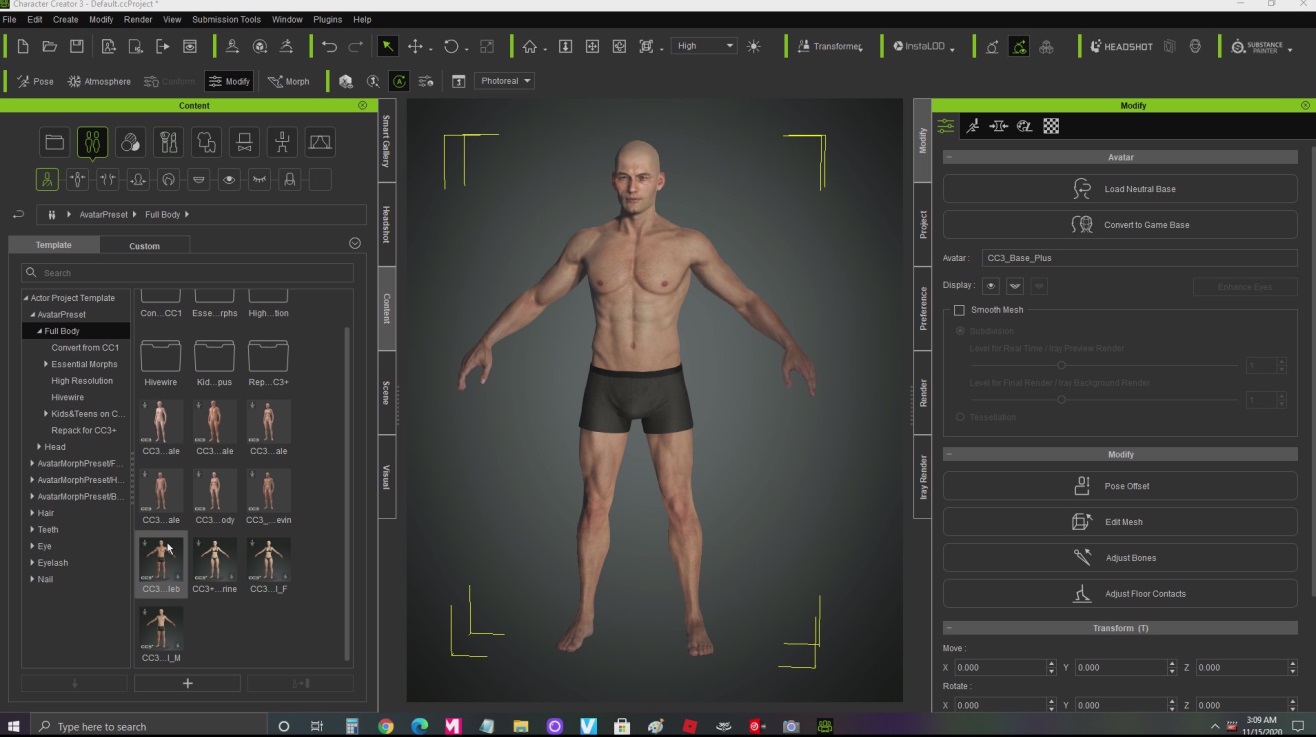The width and height of the screenshot is (1316, 737).
Task: Toggle the Morph mode button
Action: pos(288,81)
